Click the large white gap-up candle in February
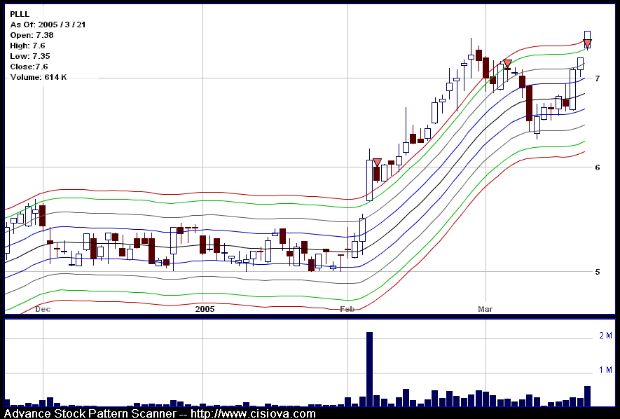 coord(369,180)
